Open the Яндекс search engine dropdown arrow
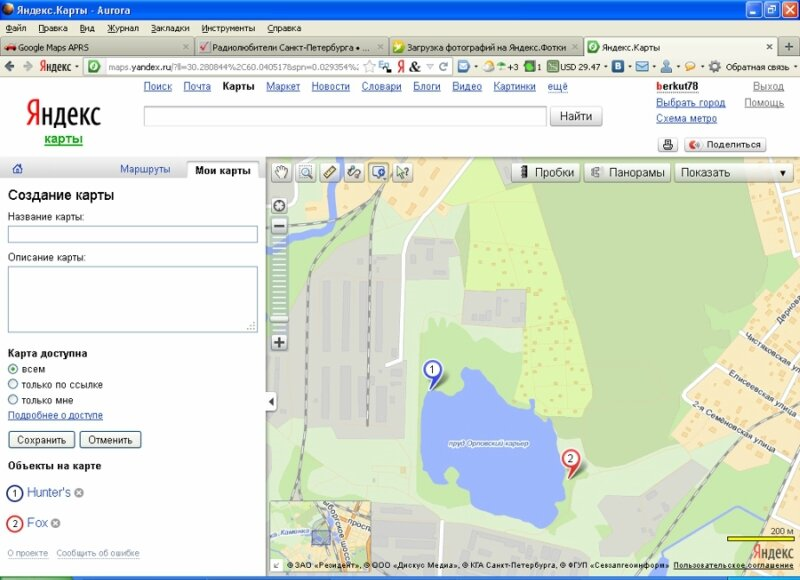This screenshot has width=800, height=580. coord(77,67)
